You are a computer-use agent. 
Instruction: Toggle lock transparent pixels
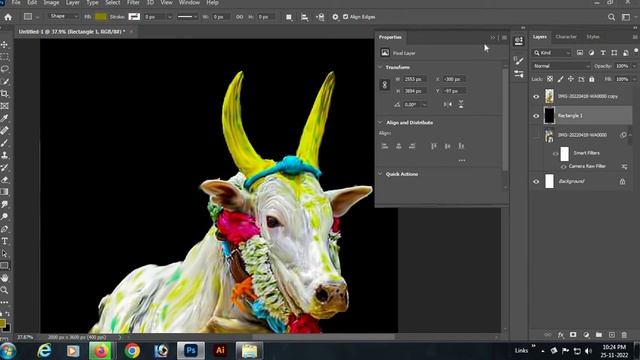(550, 79)
